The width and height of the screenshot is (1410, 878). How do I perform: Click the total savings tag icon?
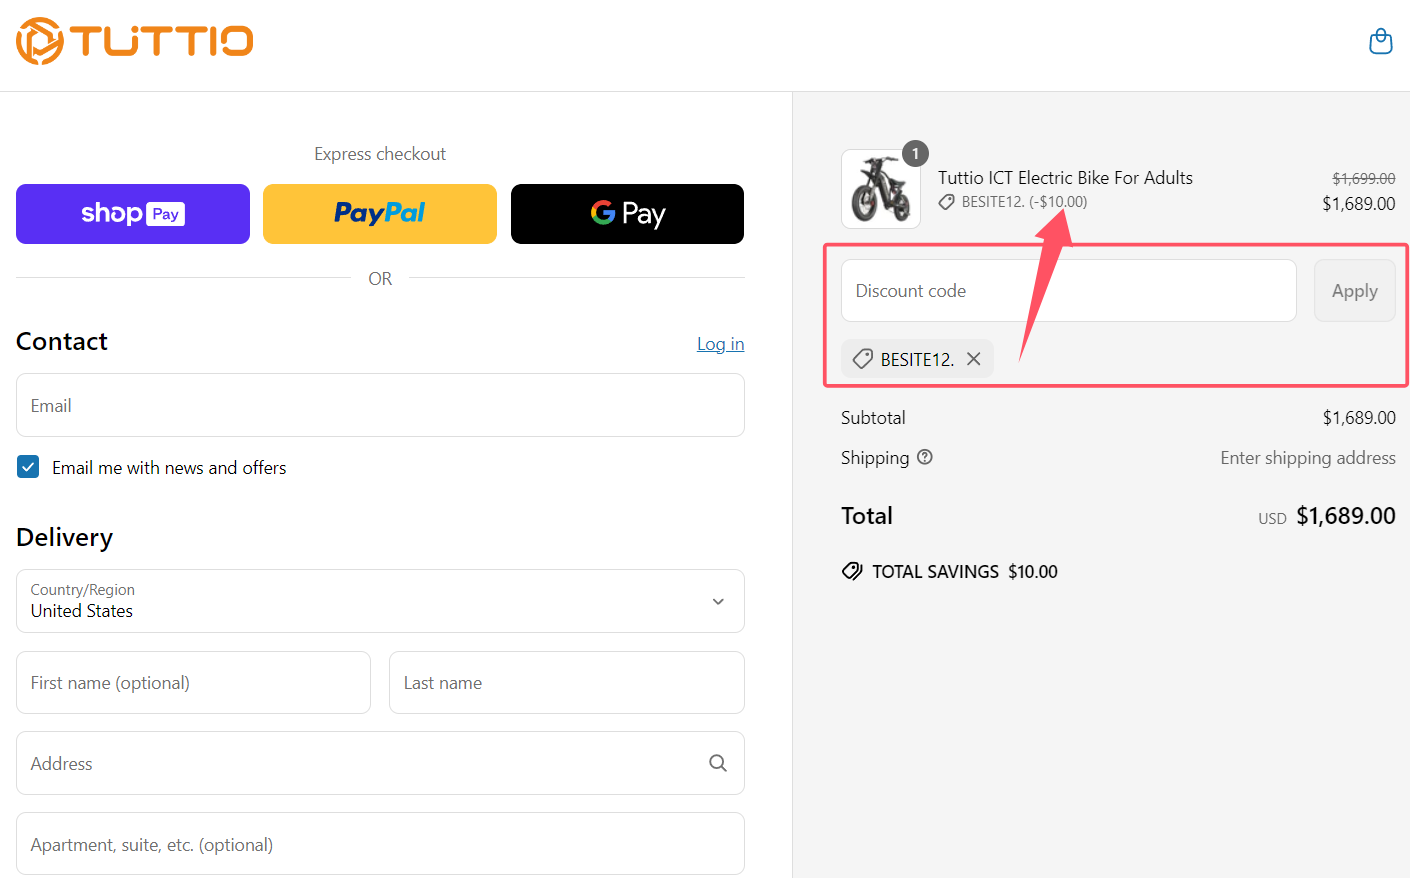[852, 571]
